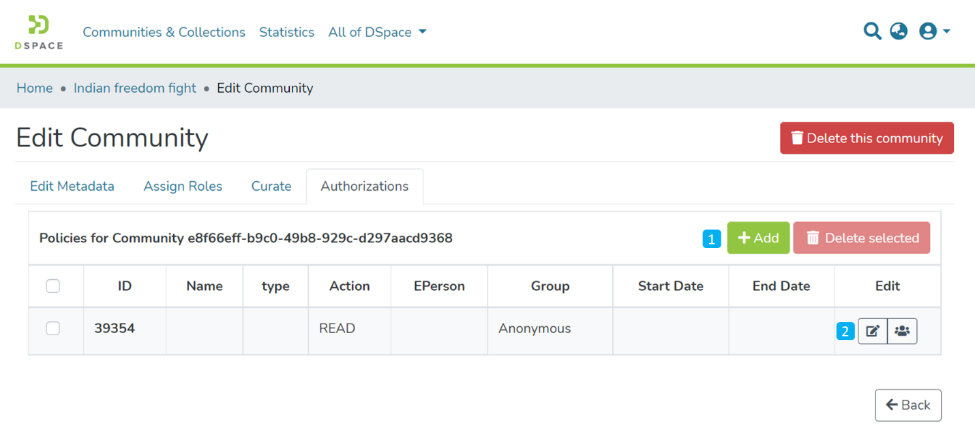Click the policy group members icon
Viewport: 975px width, 438px height.
click(x=902, y=331)
